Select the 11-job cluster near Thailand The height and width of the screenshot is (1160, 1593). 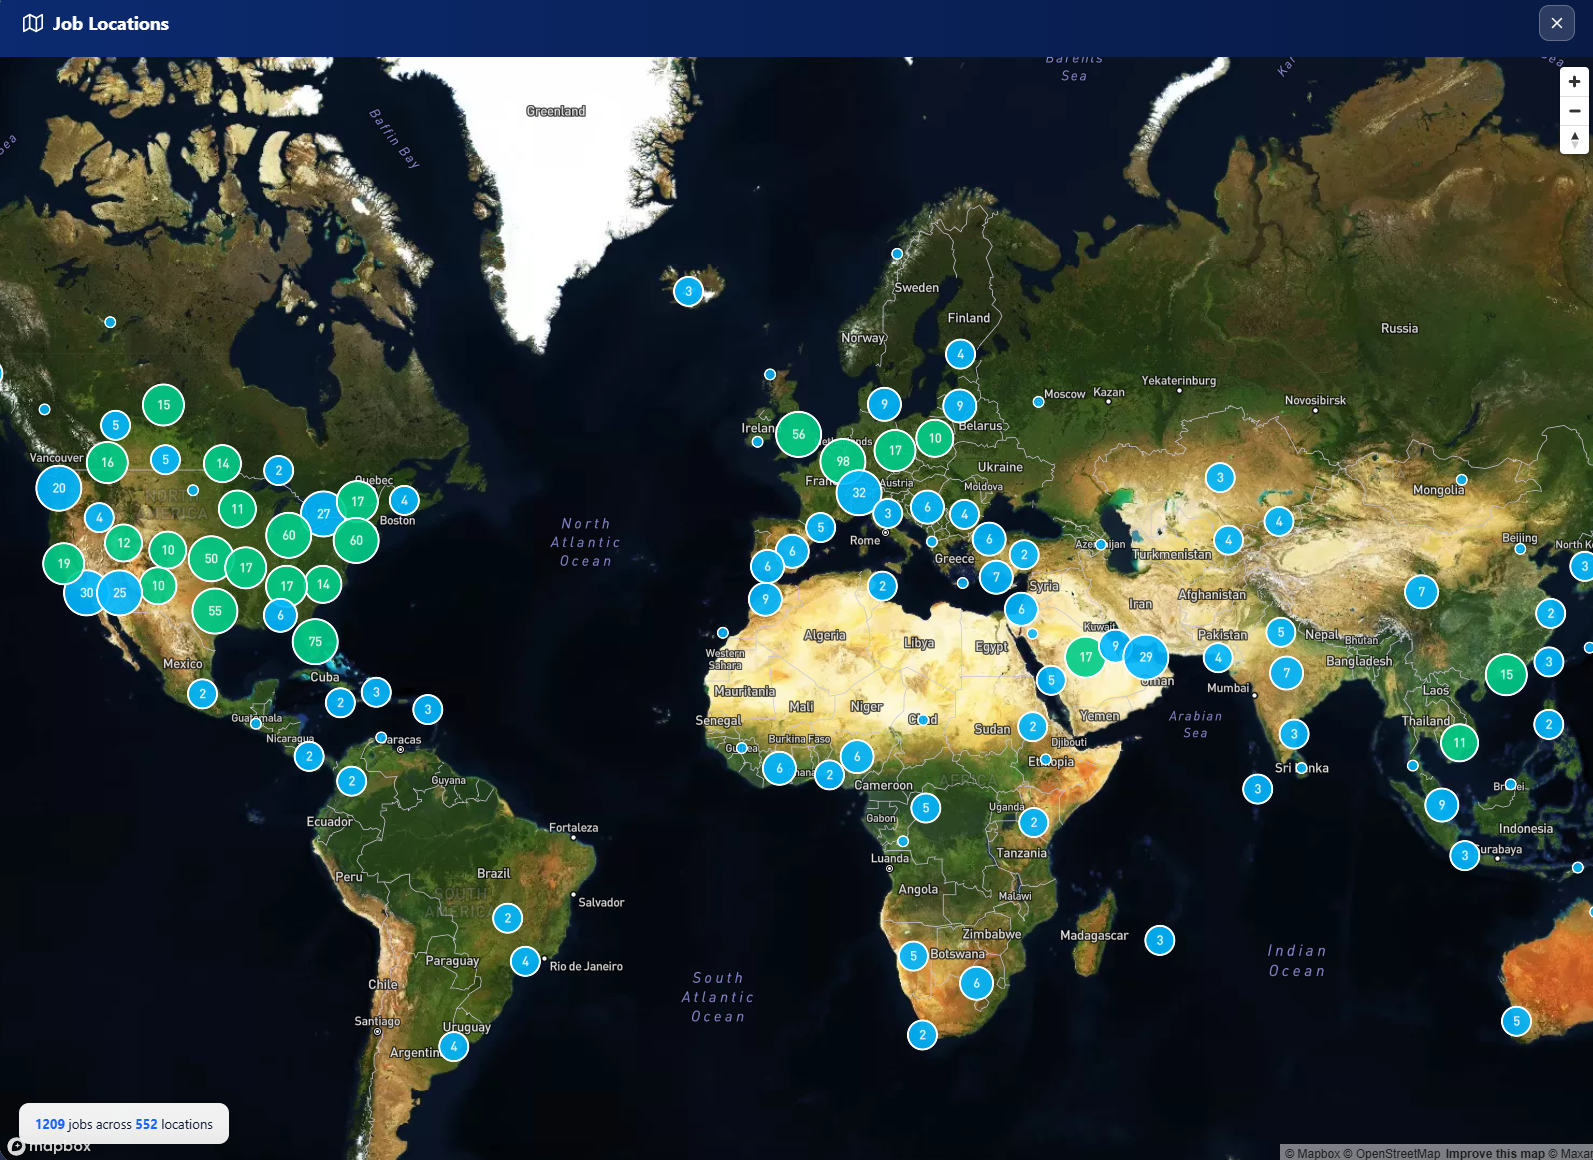pyautogui.click(x=1459, y=742)
